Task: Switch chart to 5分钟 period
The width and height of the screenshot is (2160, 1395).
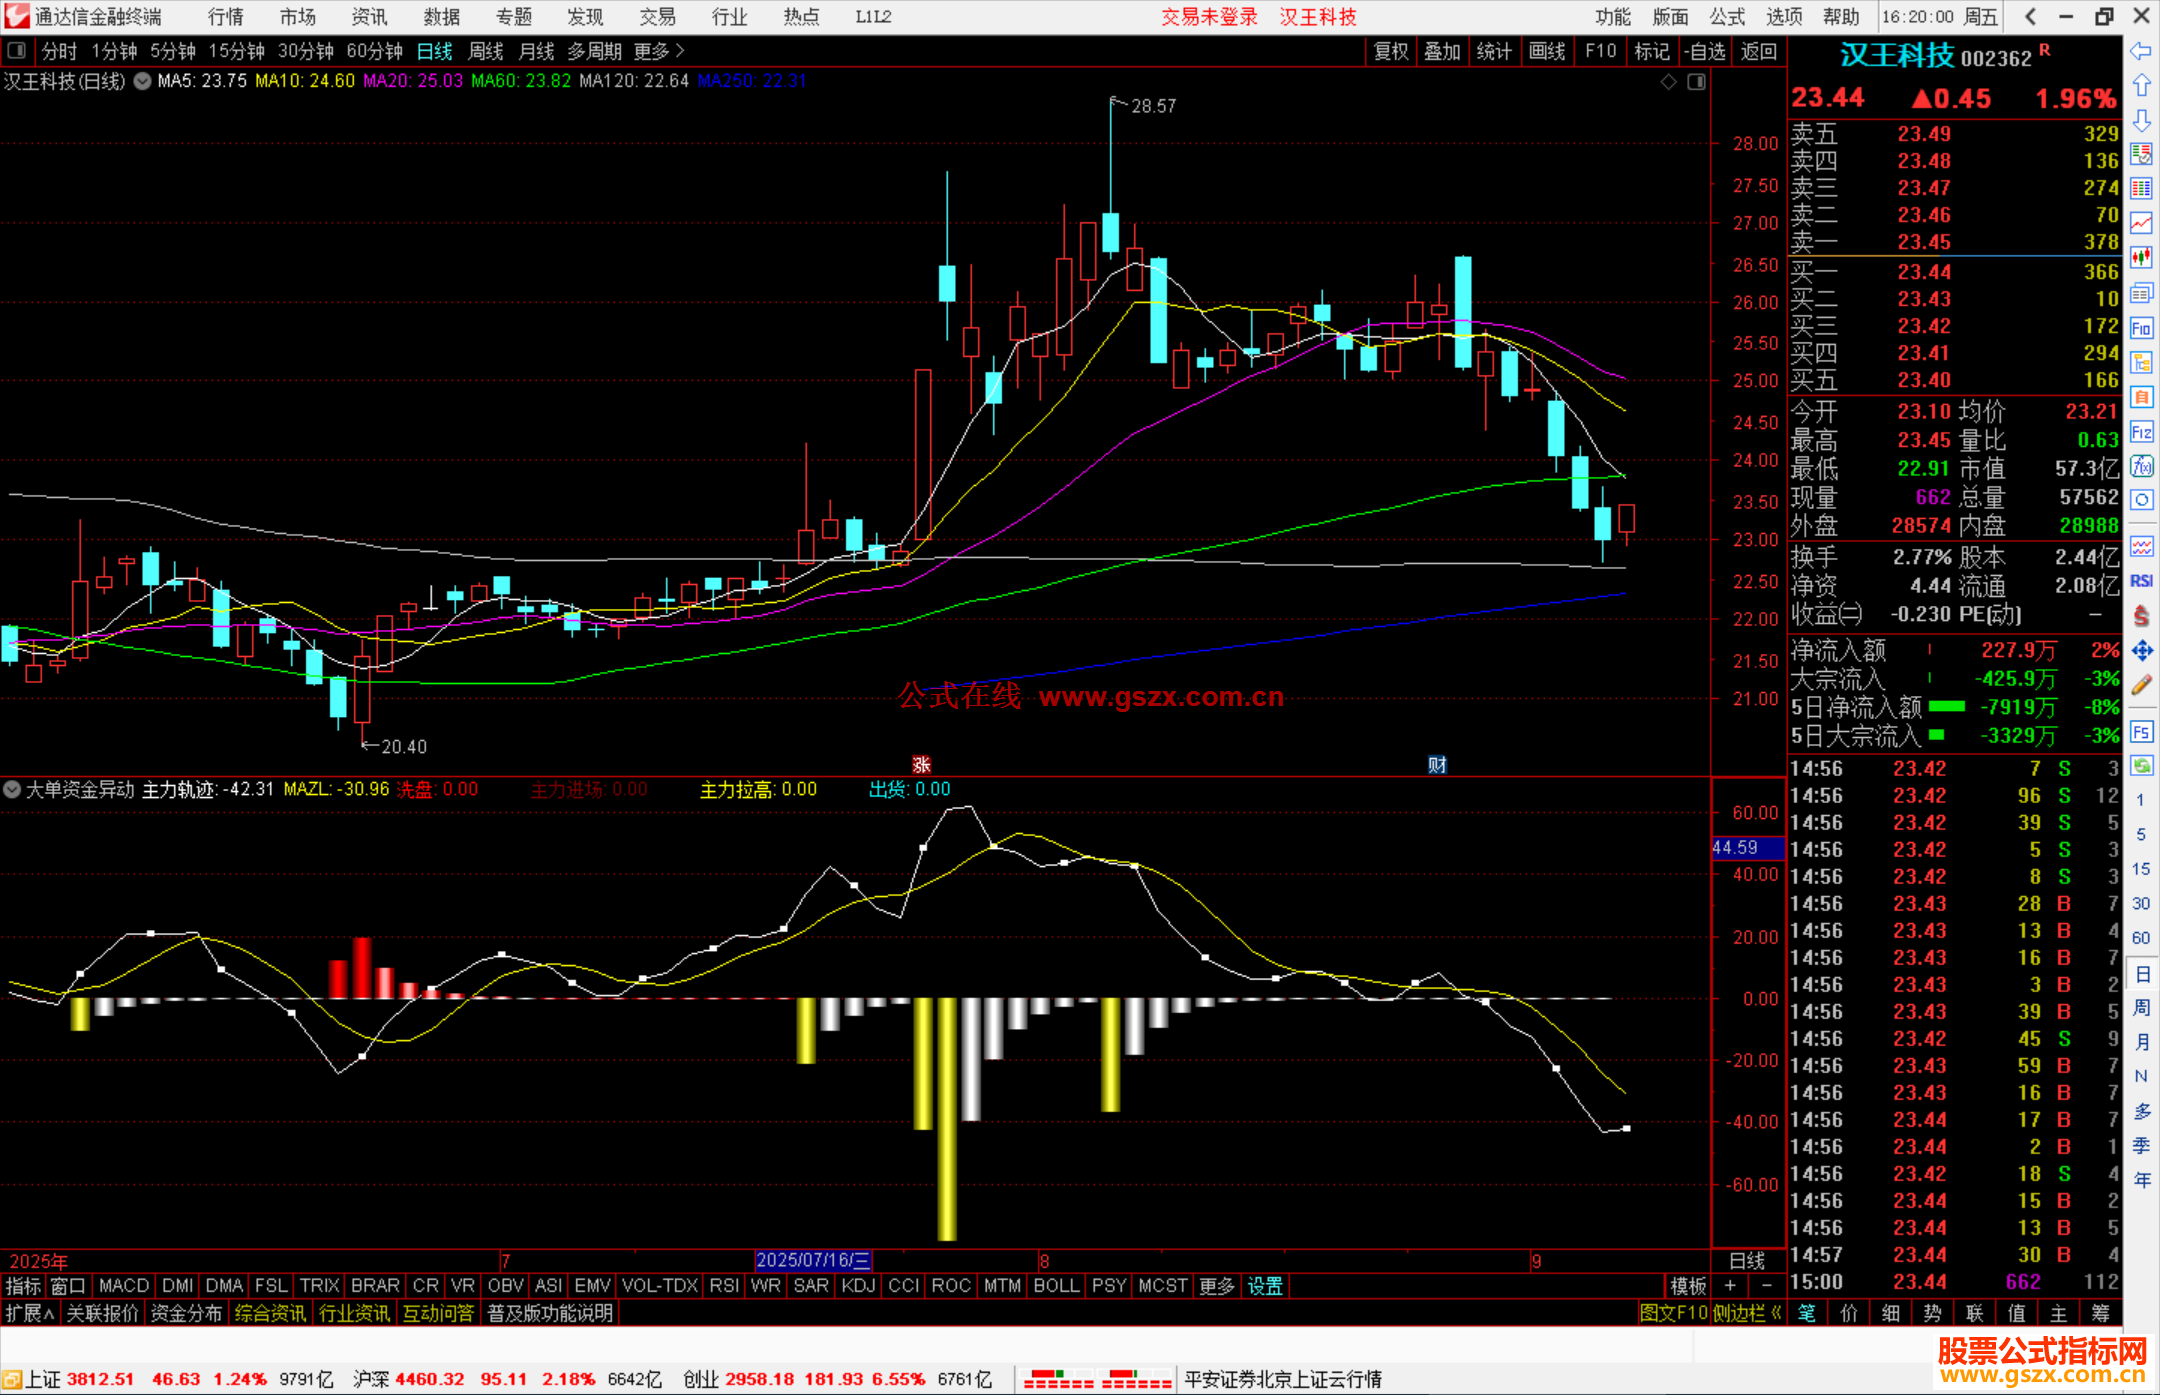Action: point(173,51)
